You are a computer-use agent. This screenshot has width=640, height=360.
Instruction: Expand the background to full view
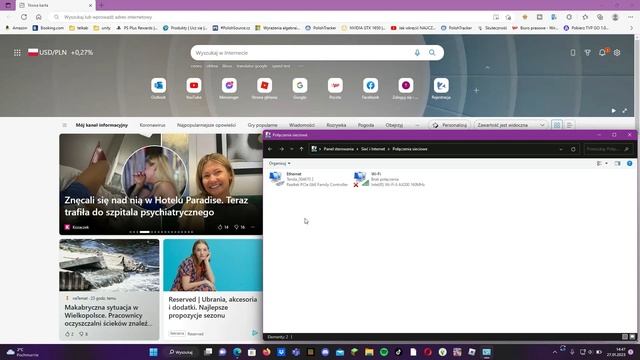624,111
